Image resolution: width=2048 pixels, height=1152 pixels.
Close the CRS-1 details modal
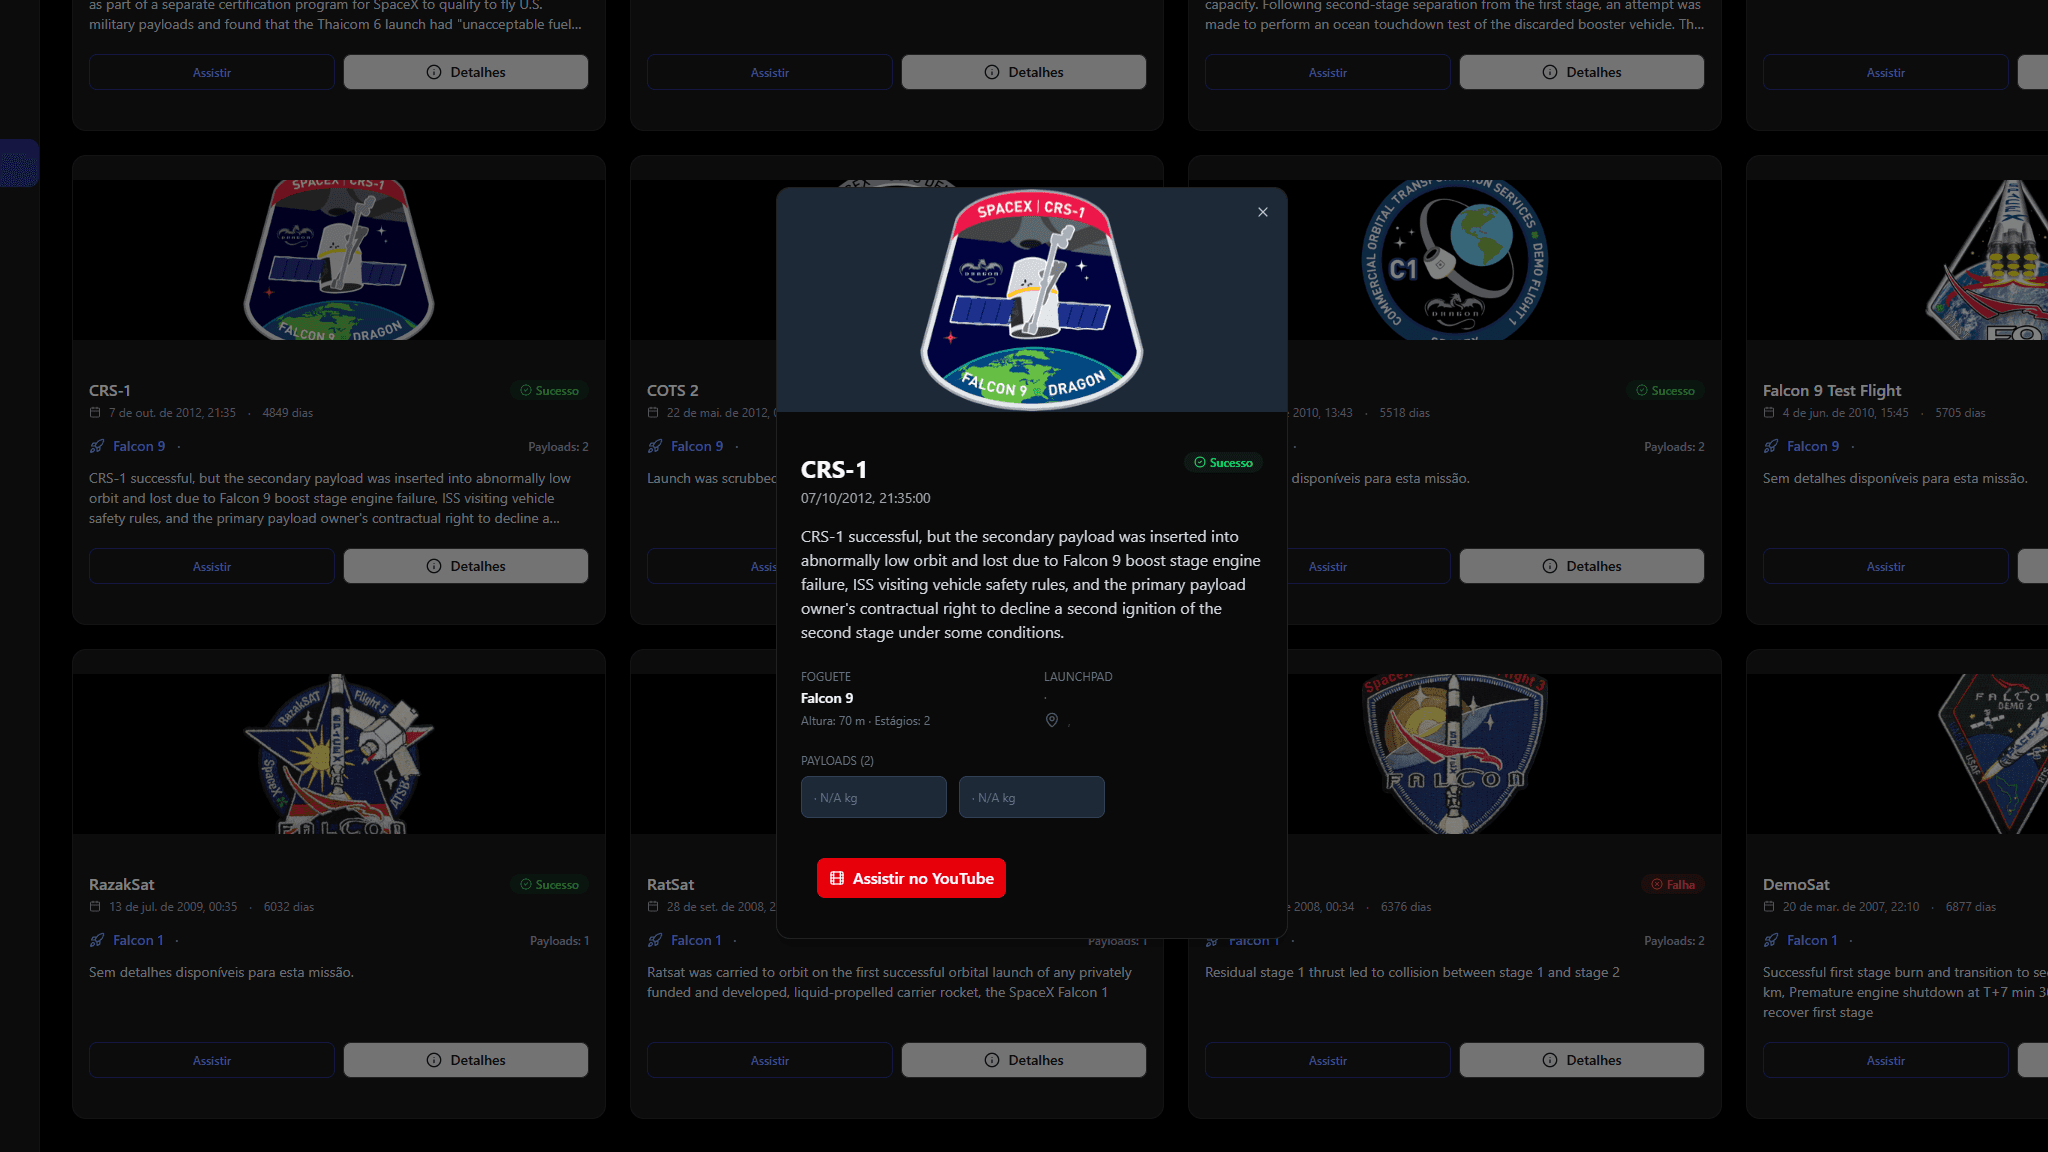tap(1263, 212)
